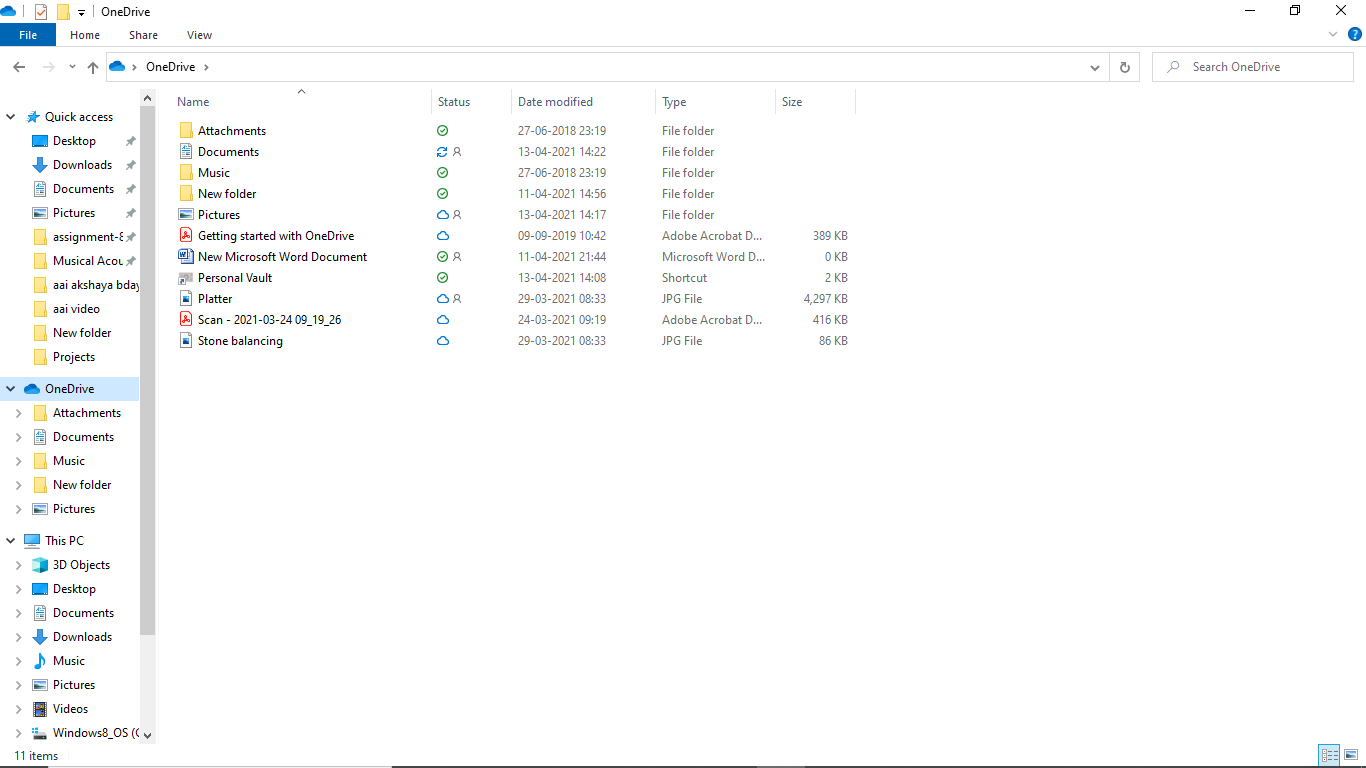Sort by the Type column header
Viewport: 1366px width, 768px height.
click(715, 102)
